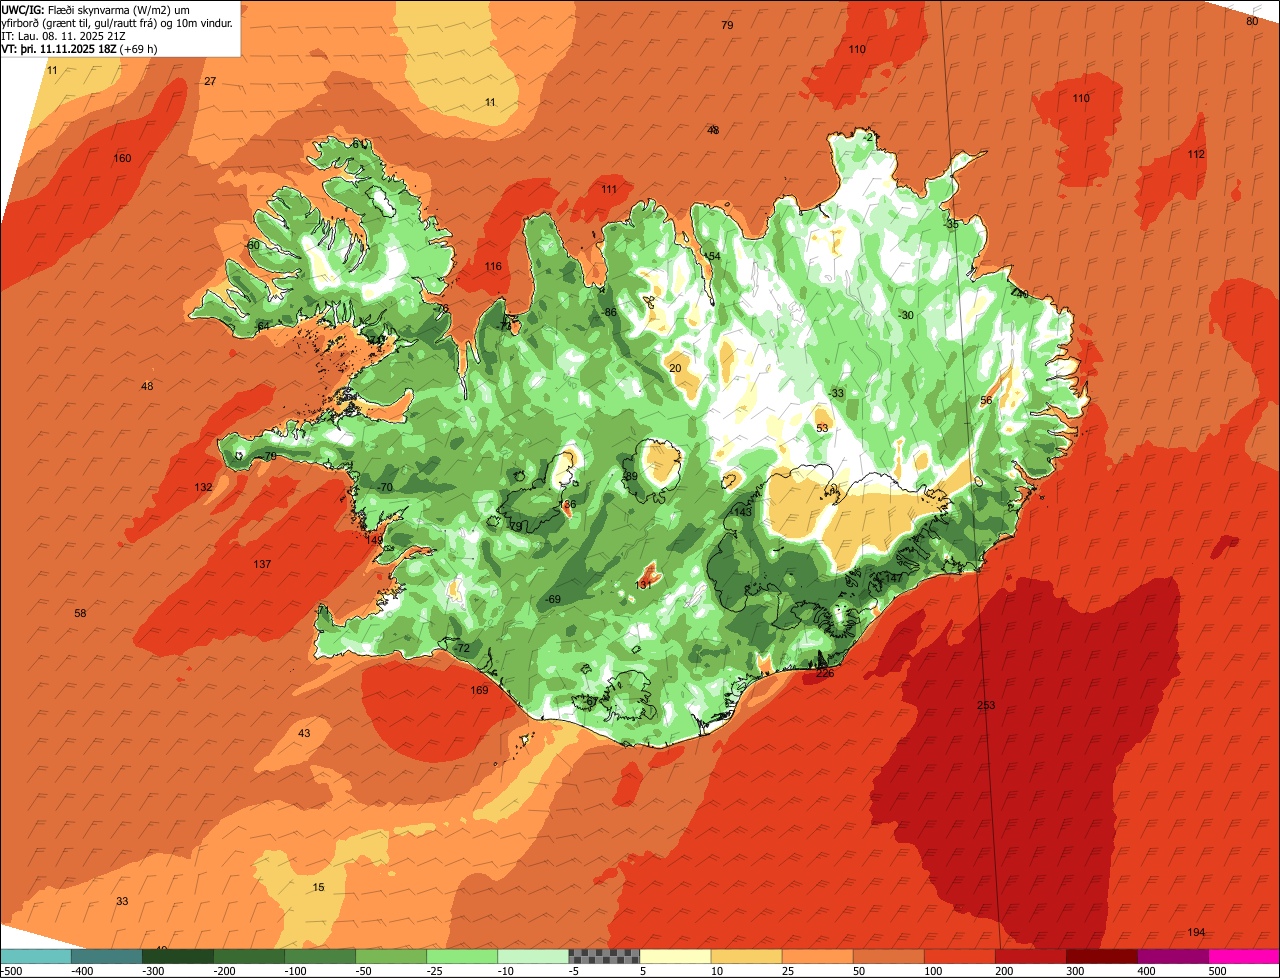The width and height of the screenshot is (1280, 978).
Task: Click the map value 56
Action: click(x=986, y=401)
